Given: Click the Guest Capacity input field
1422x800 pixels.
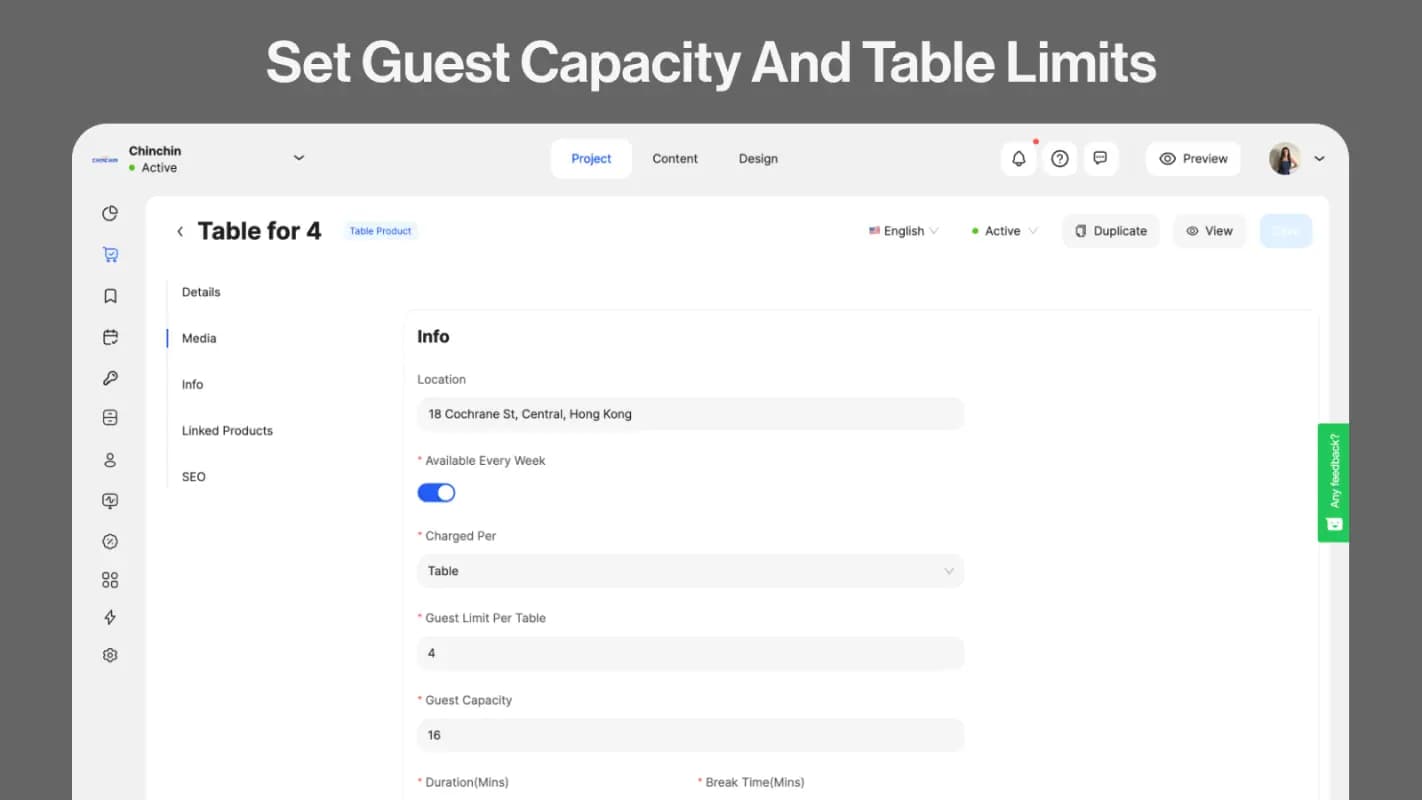Looking at the screenshot, I should pos(690,735).
